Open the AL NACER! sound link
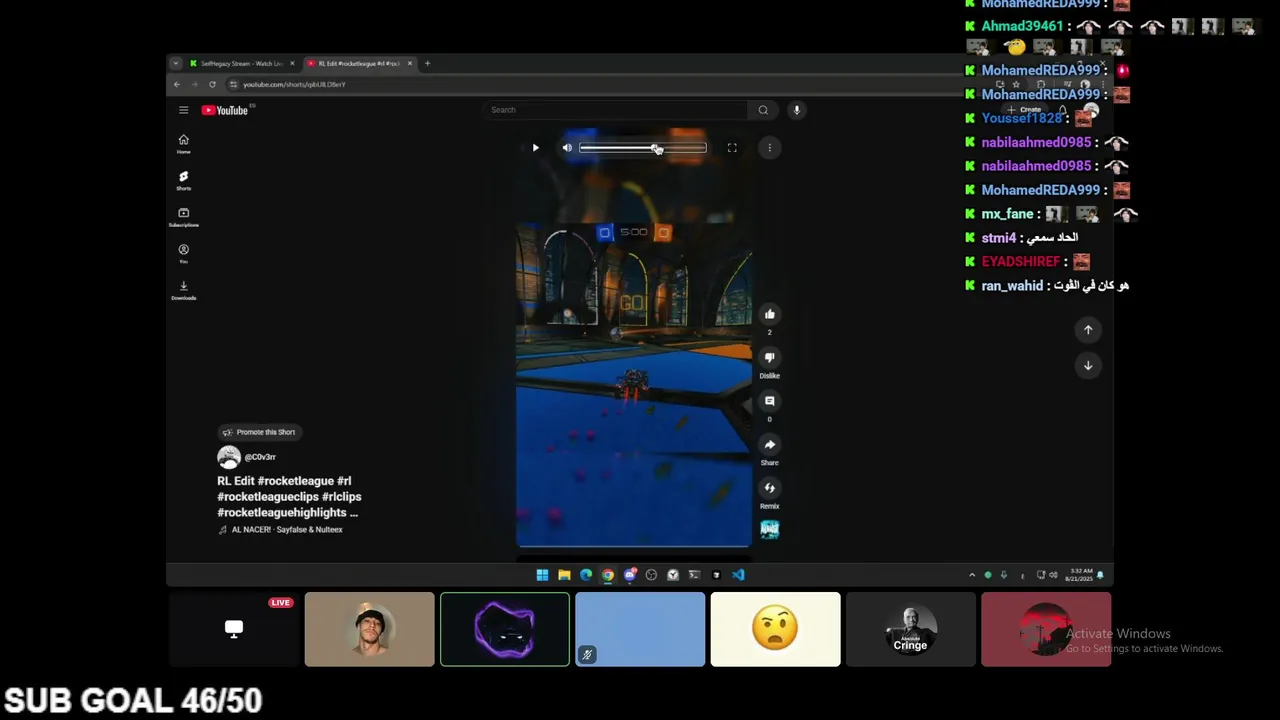Screen dimensions: 1280x720 coord(287,530)
